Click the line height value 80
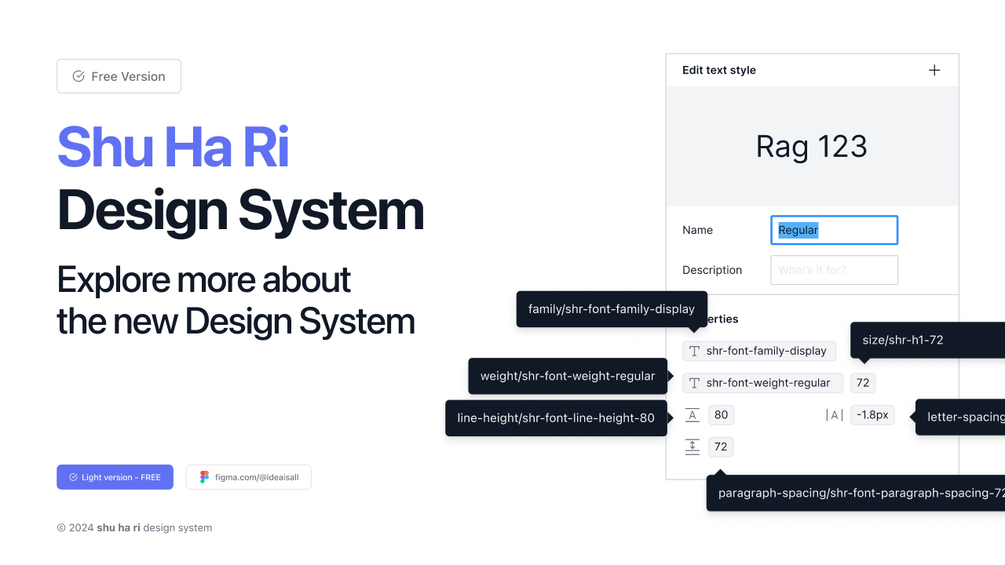Viewport: 1005px width, 565px height. (x=721, y=415)
